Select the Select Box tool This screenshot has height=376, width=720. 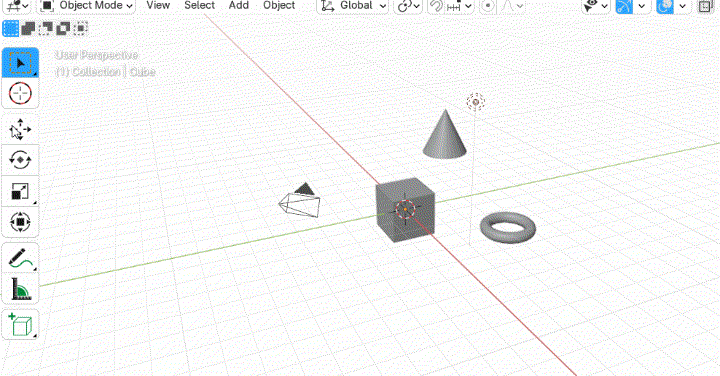20,63
